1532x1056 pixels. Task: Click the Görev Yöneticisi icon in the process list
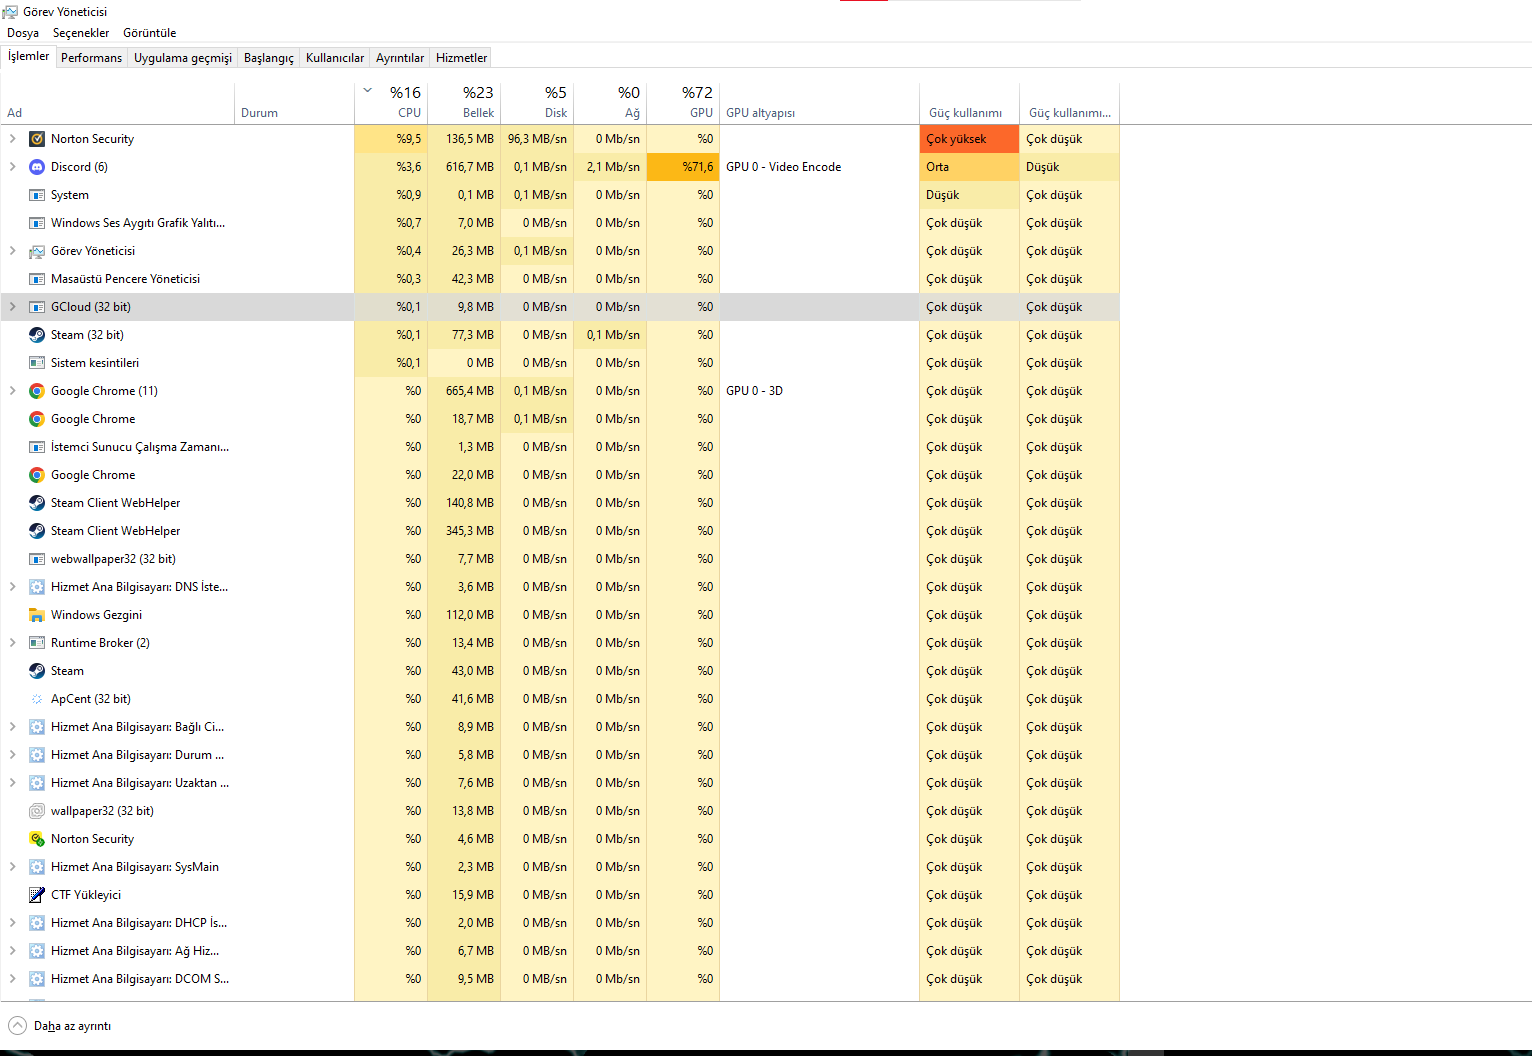(37, 251)
